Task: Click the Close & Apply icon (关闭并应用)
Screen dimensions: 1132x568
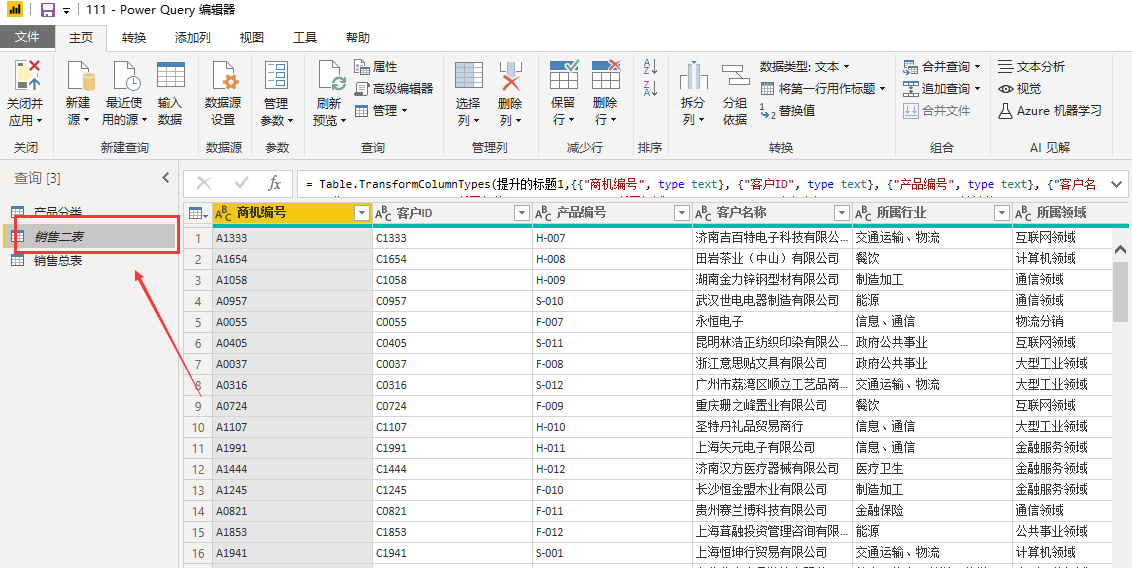Action: click(27, 76)
